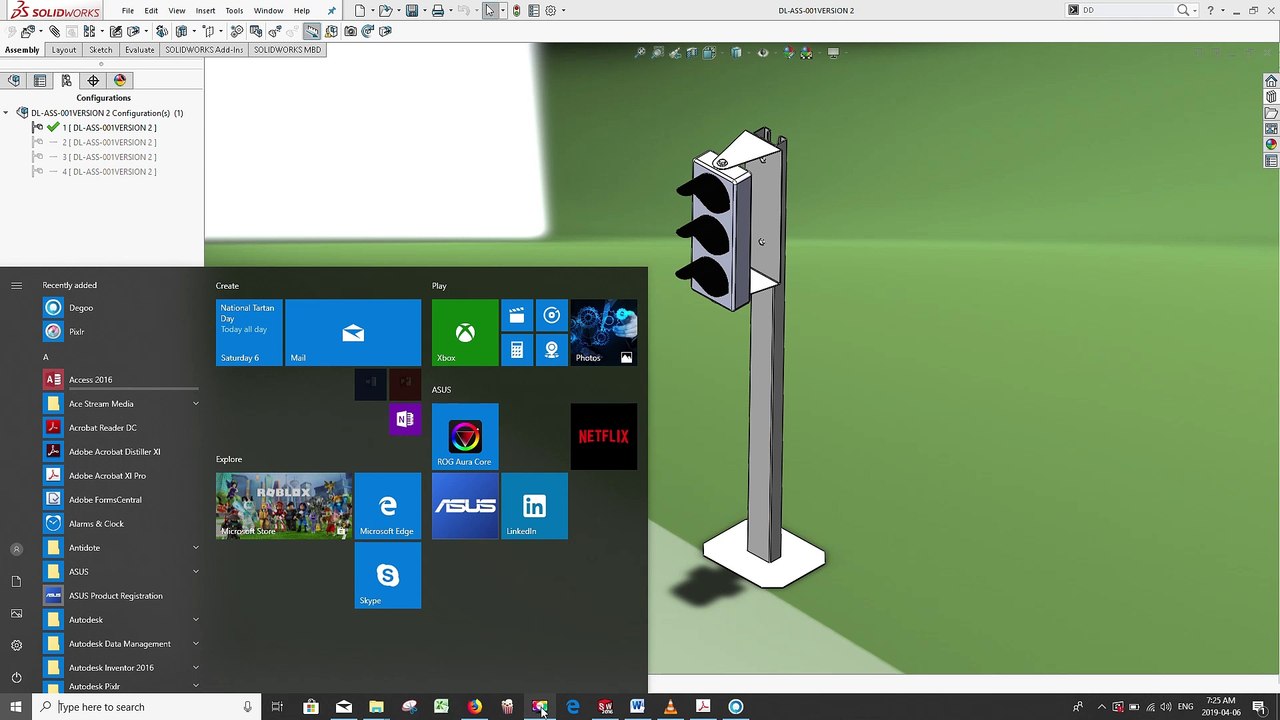
Task: Select active configuration 1 [DL-ASS-001VERSION 2]
Action: click(x=109, y=128)
